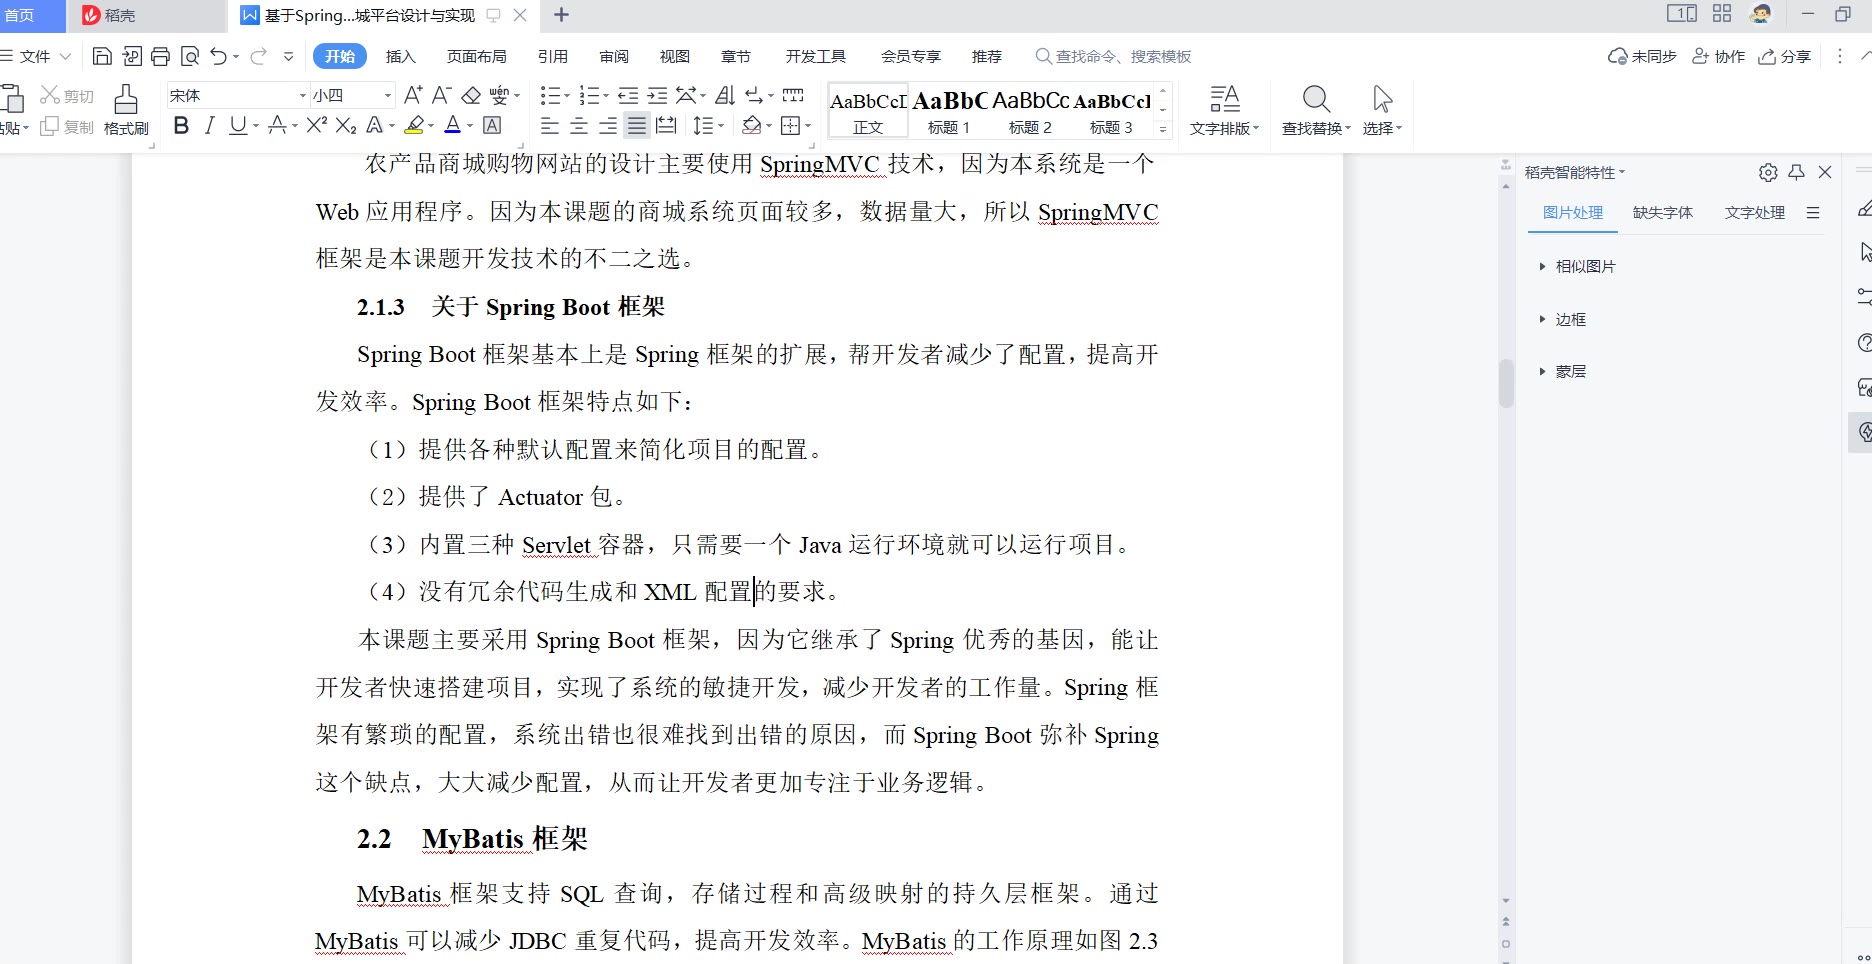Open the font size dropdown 小四
Viewport: 1872px width, 964px height.
coord(352,95)
